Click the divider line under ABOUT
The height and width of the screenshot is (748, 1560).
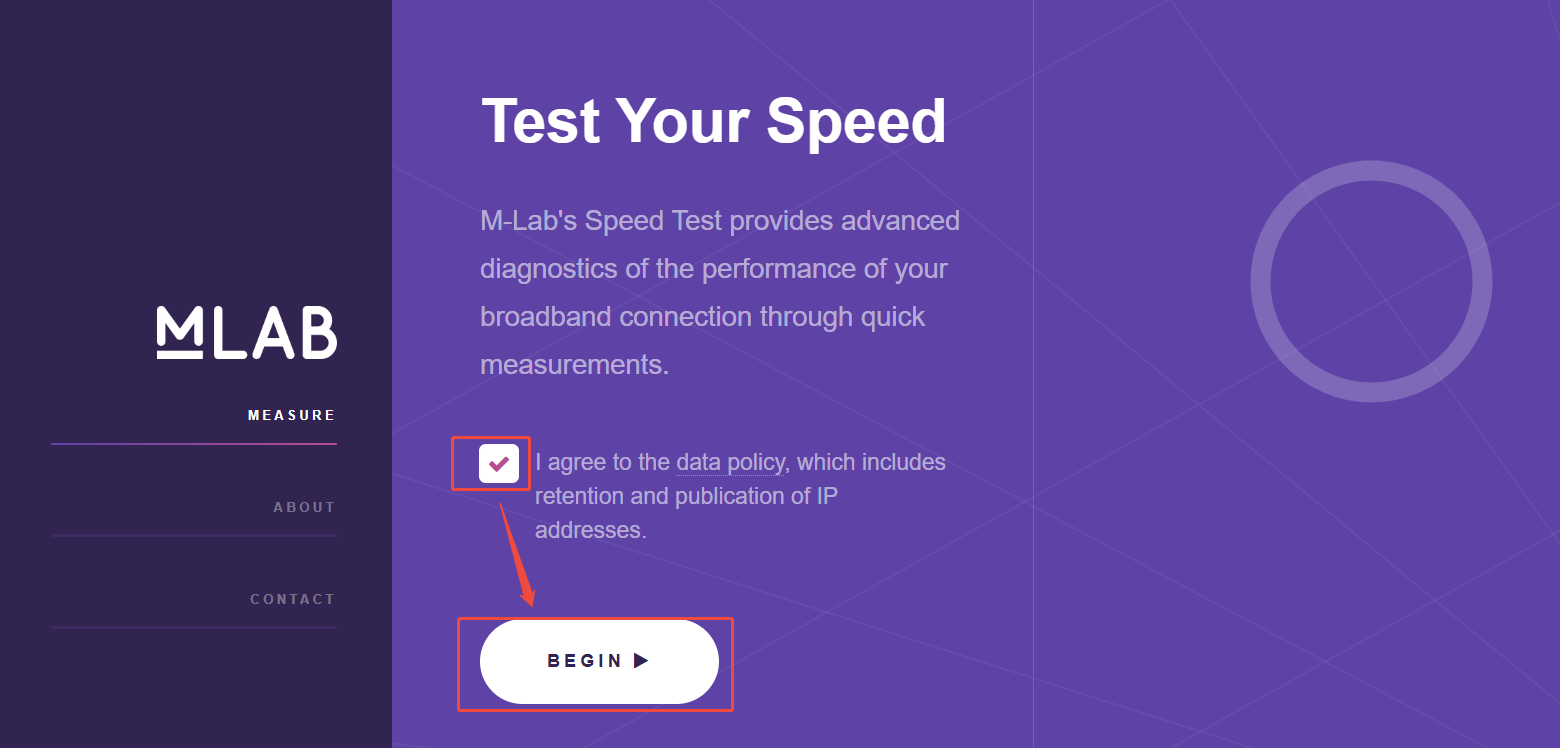194,535
